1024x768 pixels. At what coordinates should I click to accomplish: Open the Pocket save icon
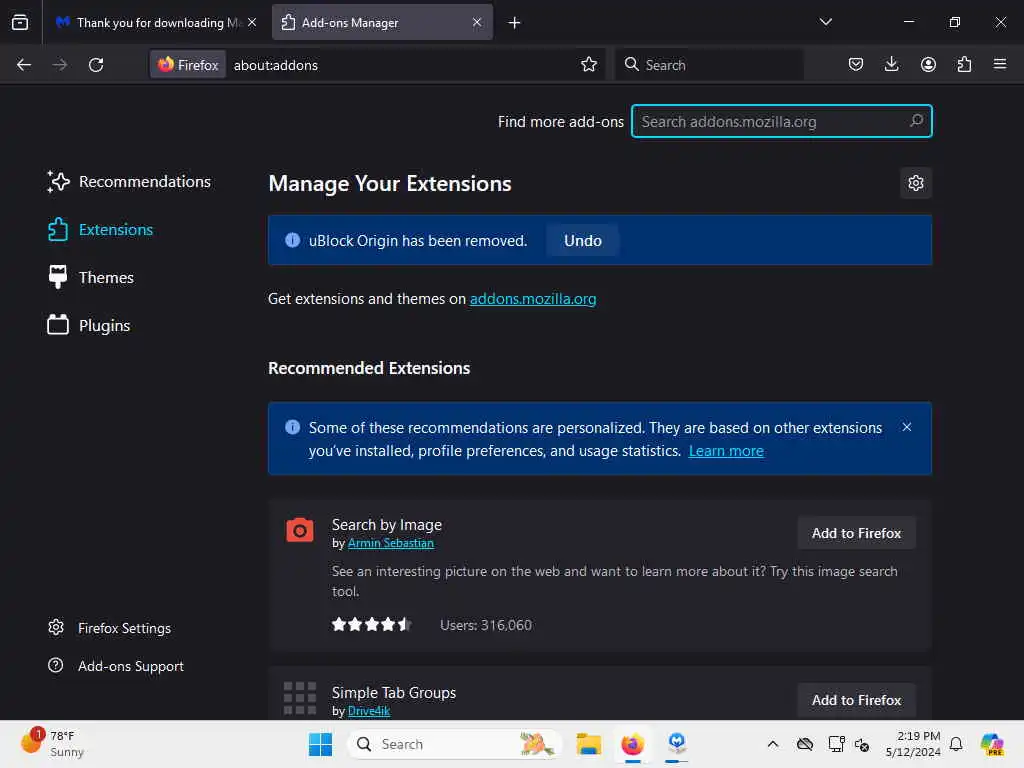[x=856, y=65]
